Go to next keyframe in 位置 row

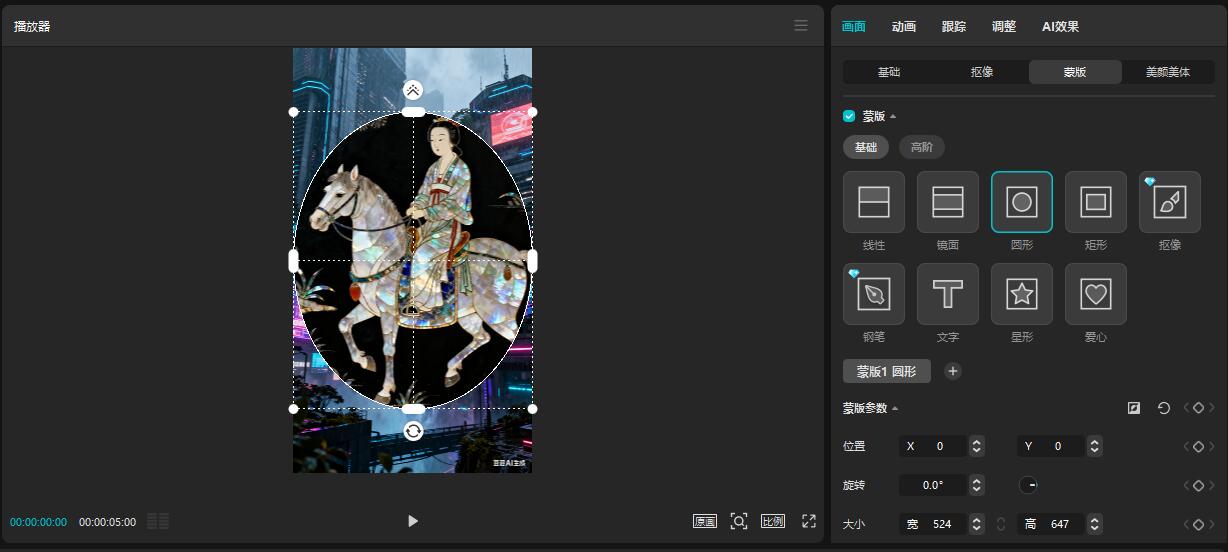[1212, 447]
